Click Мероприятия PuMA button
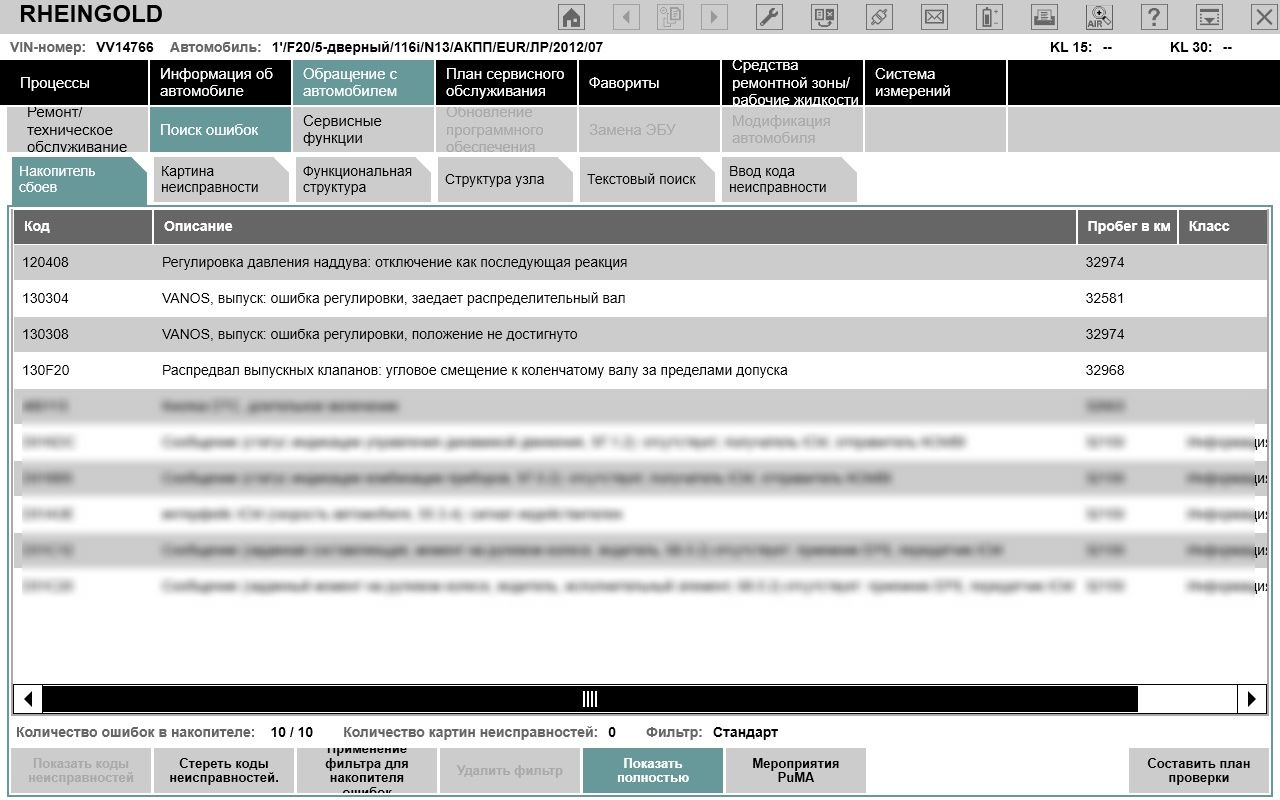 click(x=796, y=770)
